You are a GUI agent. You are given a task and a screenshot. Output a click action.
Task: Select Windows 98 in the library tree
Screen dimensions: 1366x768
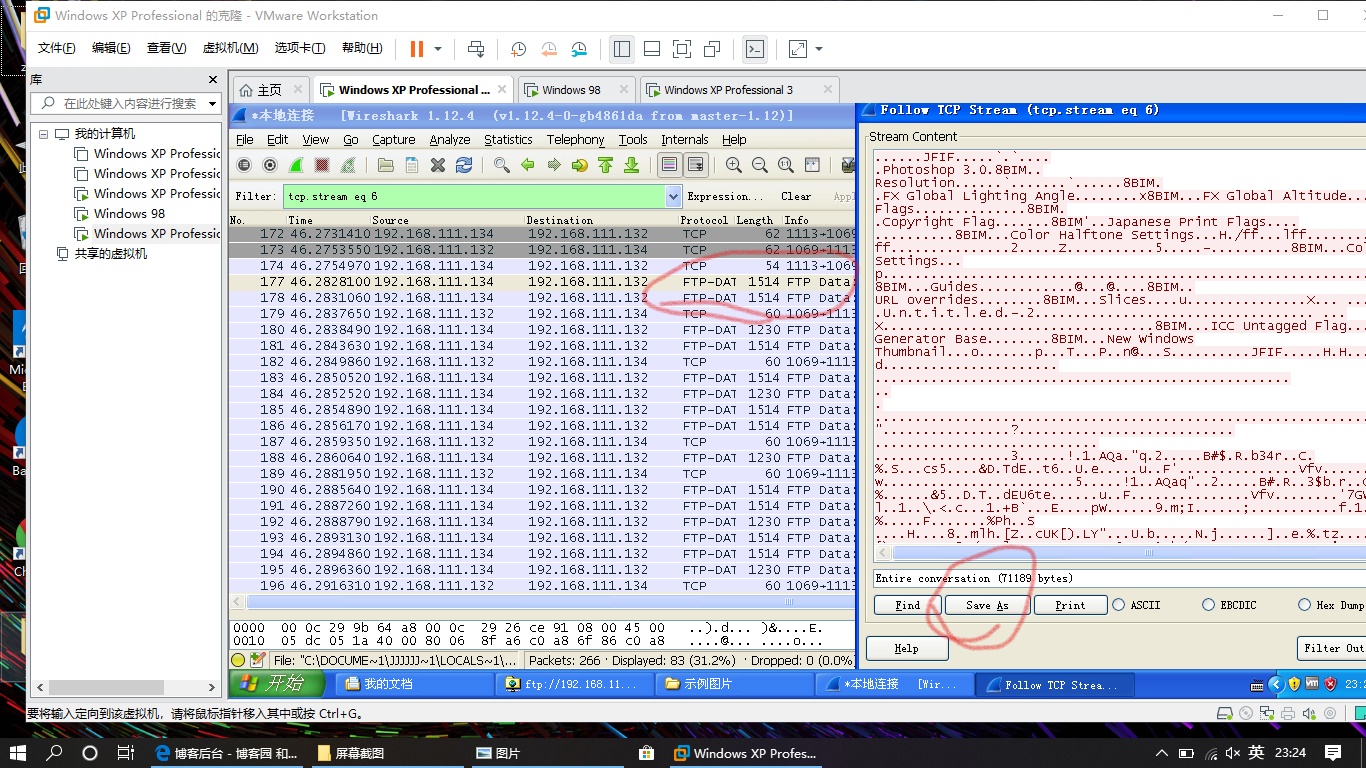coord(129,213)
